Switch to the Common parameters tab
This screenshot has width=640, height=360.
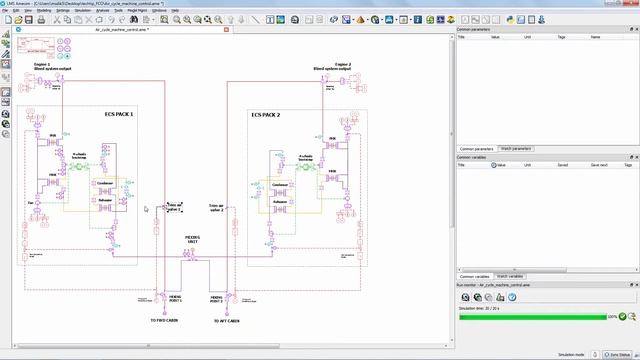click(476, 149)
